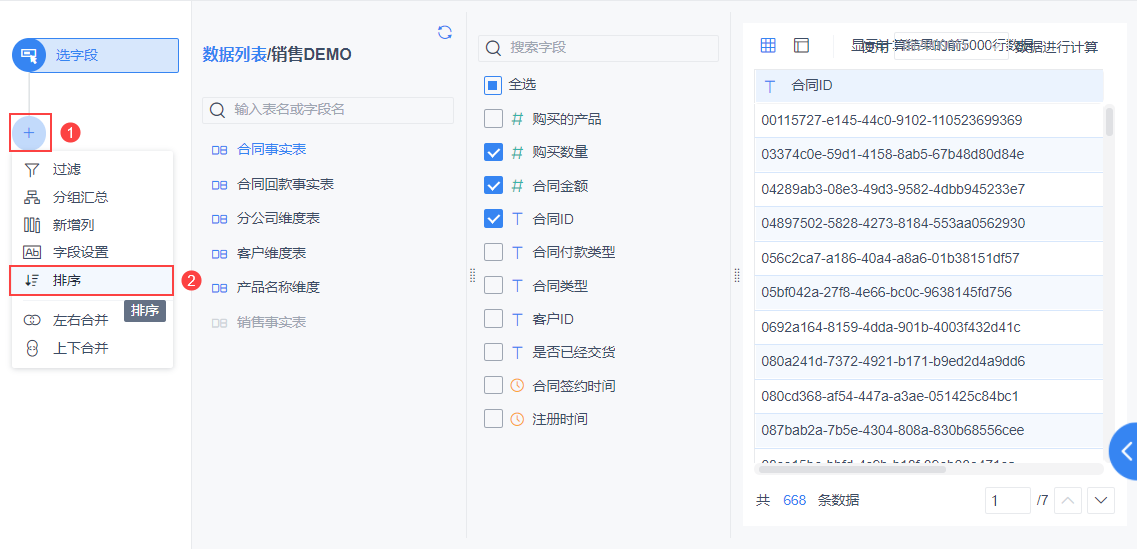Check the 购买的产品 field
This screenshot has height=549, width=1137.
pyautogui.click(x=493, y=119)
